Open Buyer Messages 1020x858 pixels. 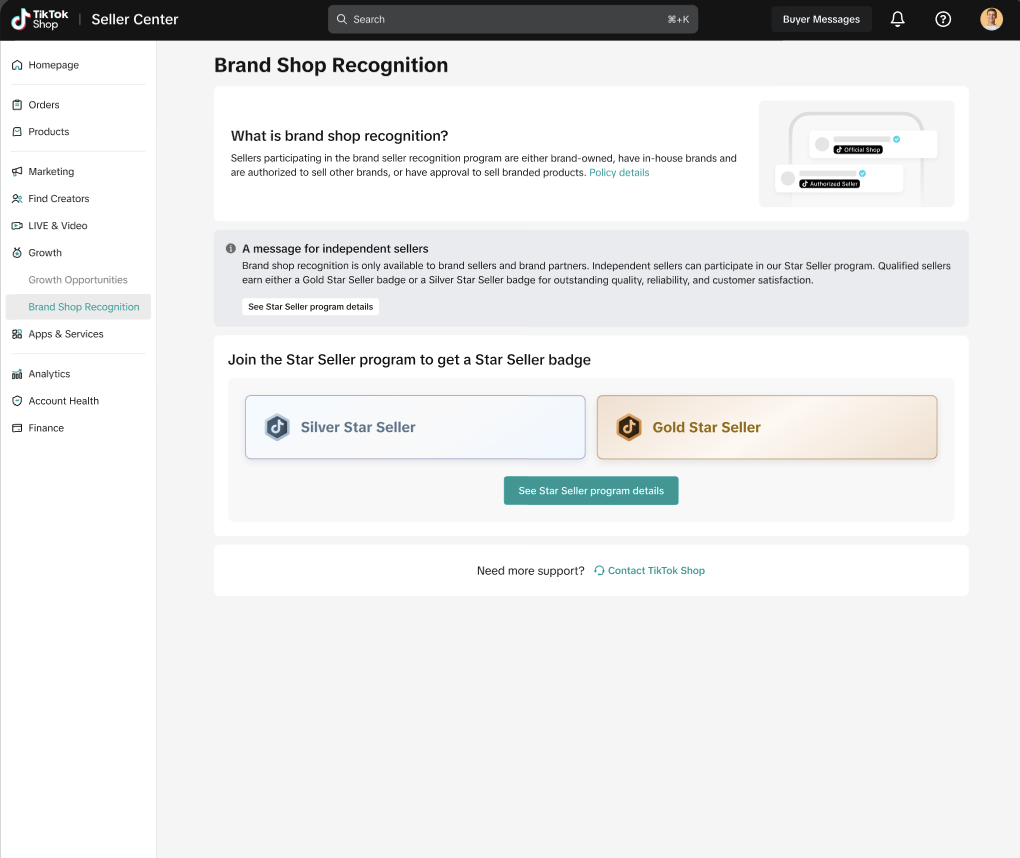click(821, 19)
